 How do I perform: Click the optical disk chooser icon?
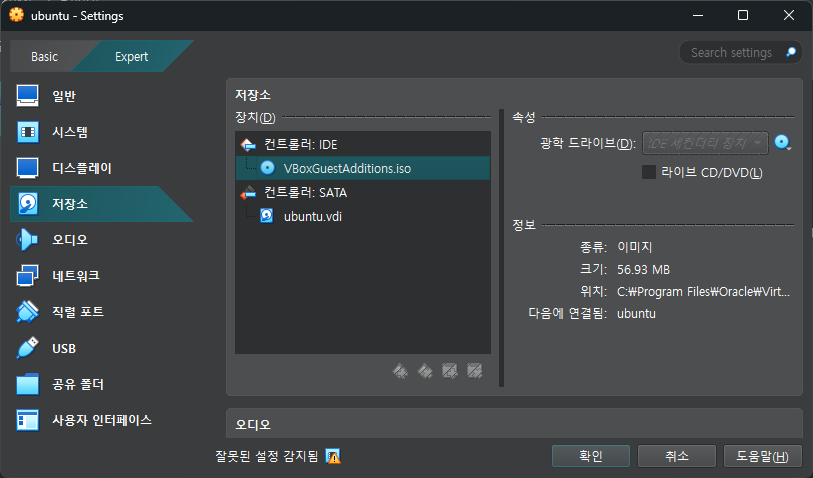click(x=782, y=143)
